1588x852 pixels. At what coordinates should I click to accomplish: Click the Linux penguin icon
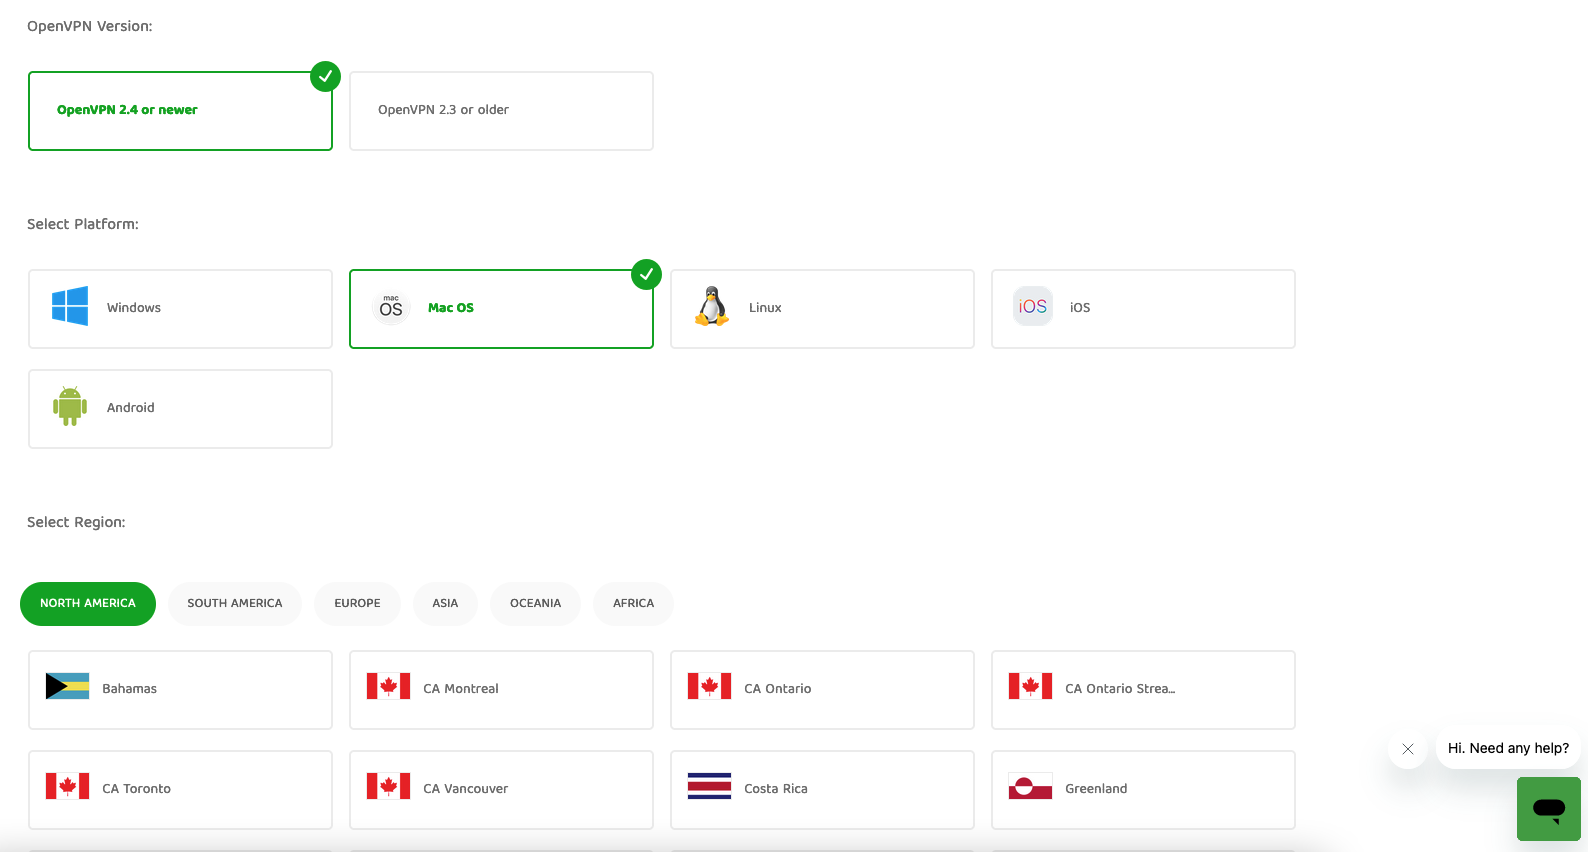pos(712,306)
